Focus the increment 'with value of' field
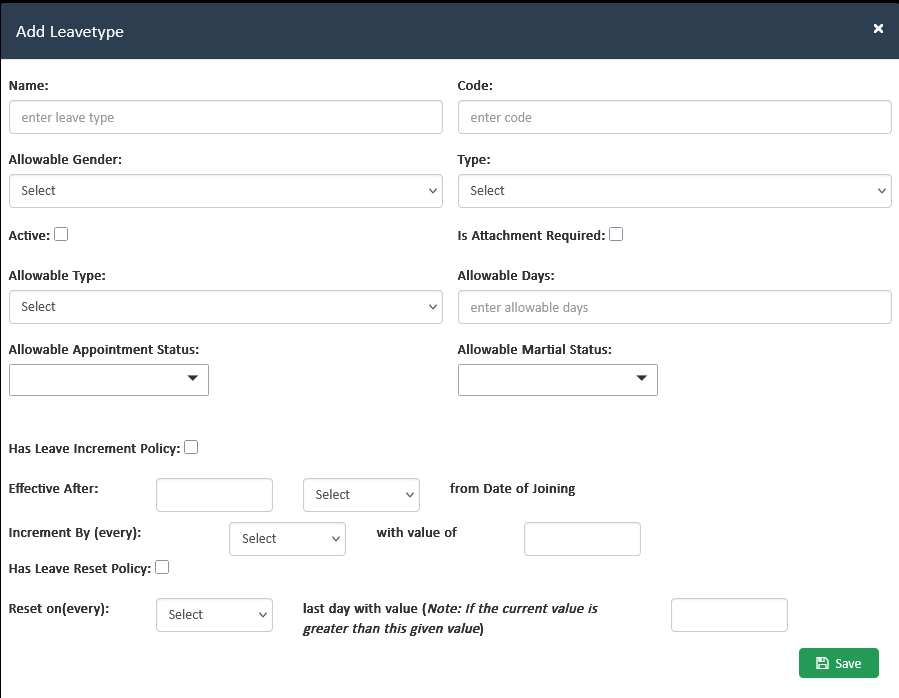 582,539
